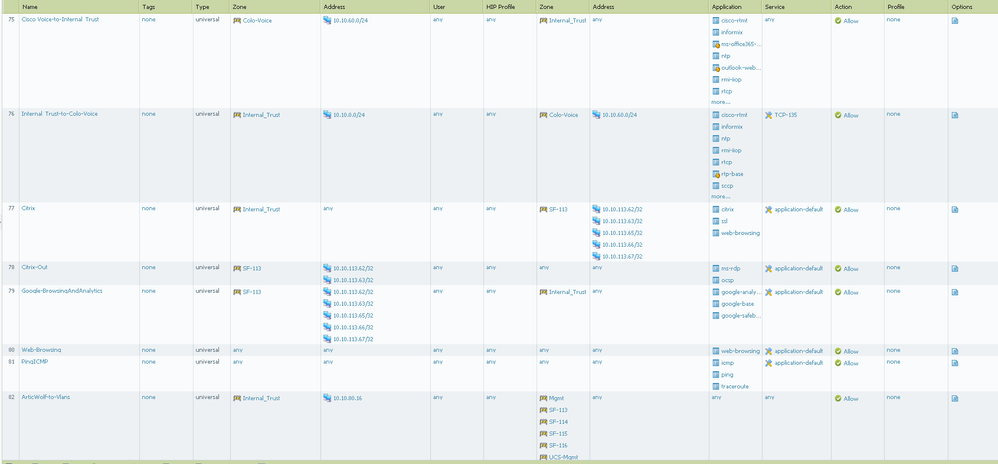Click the 10.10.113.63/32 source address in Citrix-Out
Viewport: 998px width, 464px height.
353,280
